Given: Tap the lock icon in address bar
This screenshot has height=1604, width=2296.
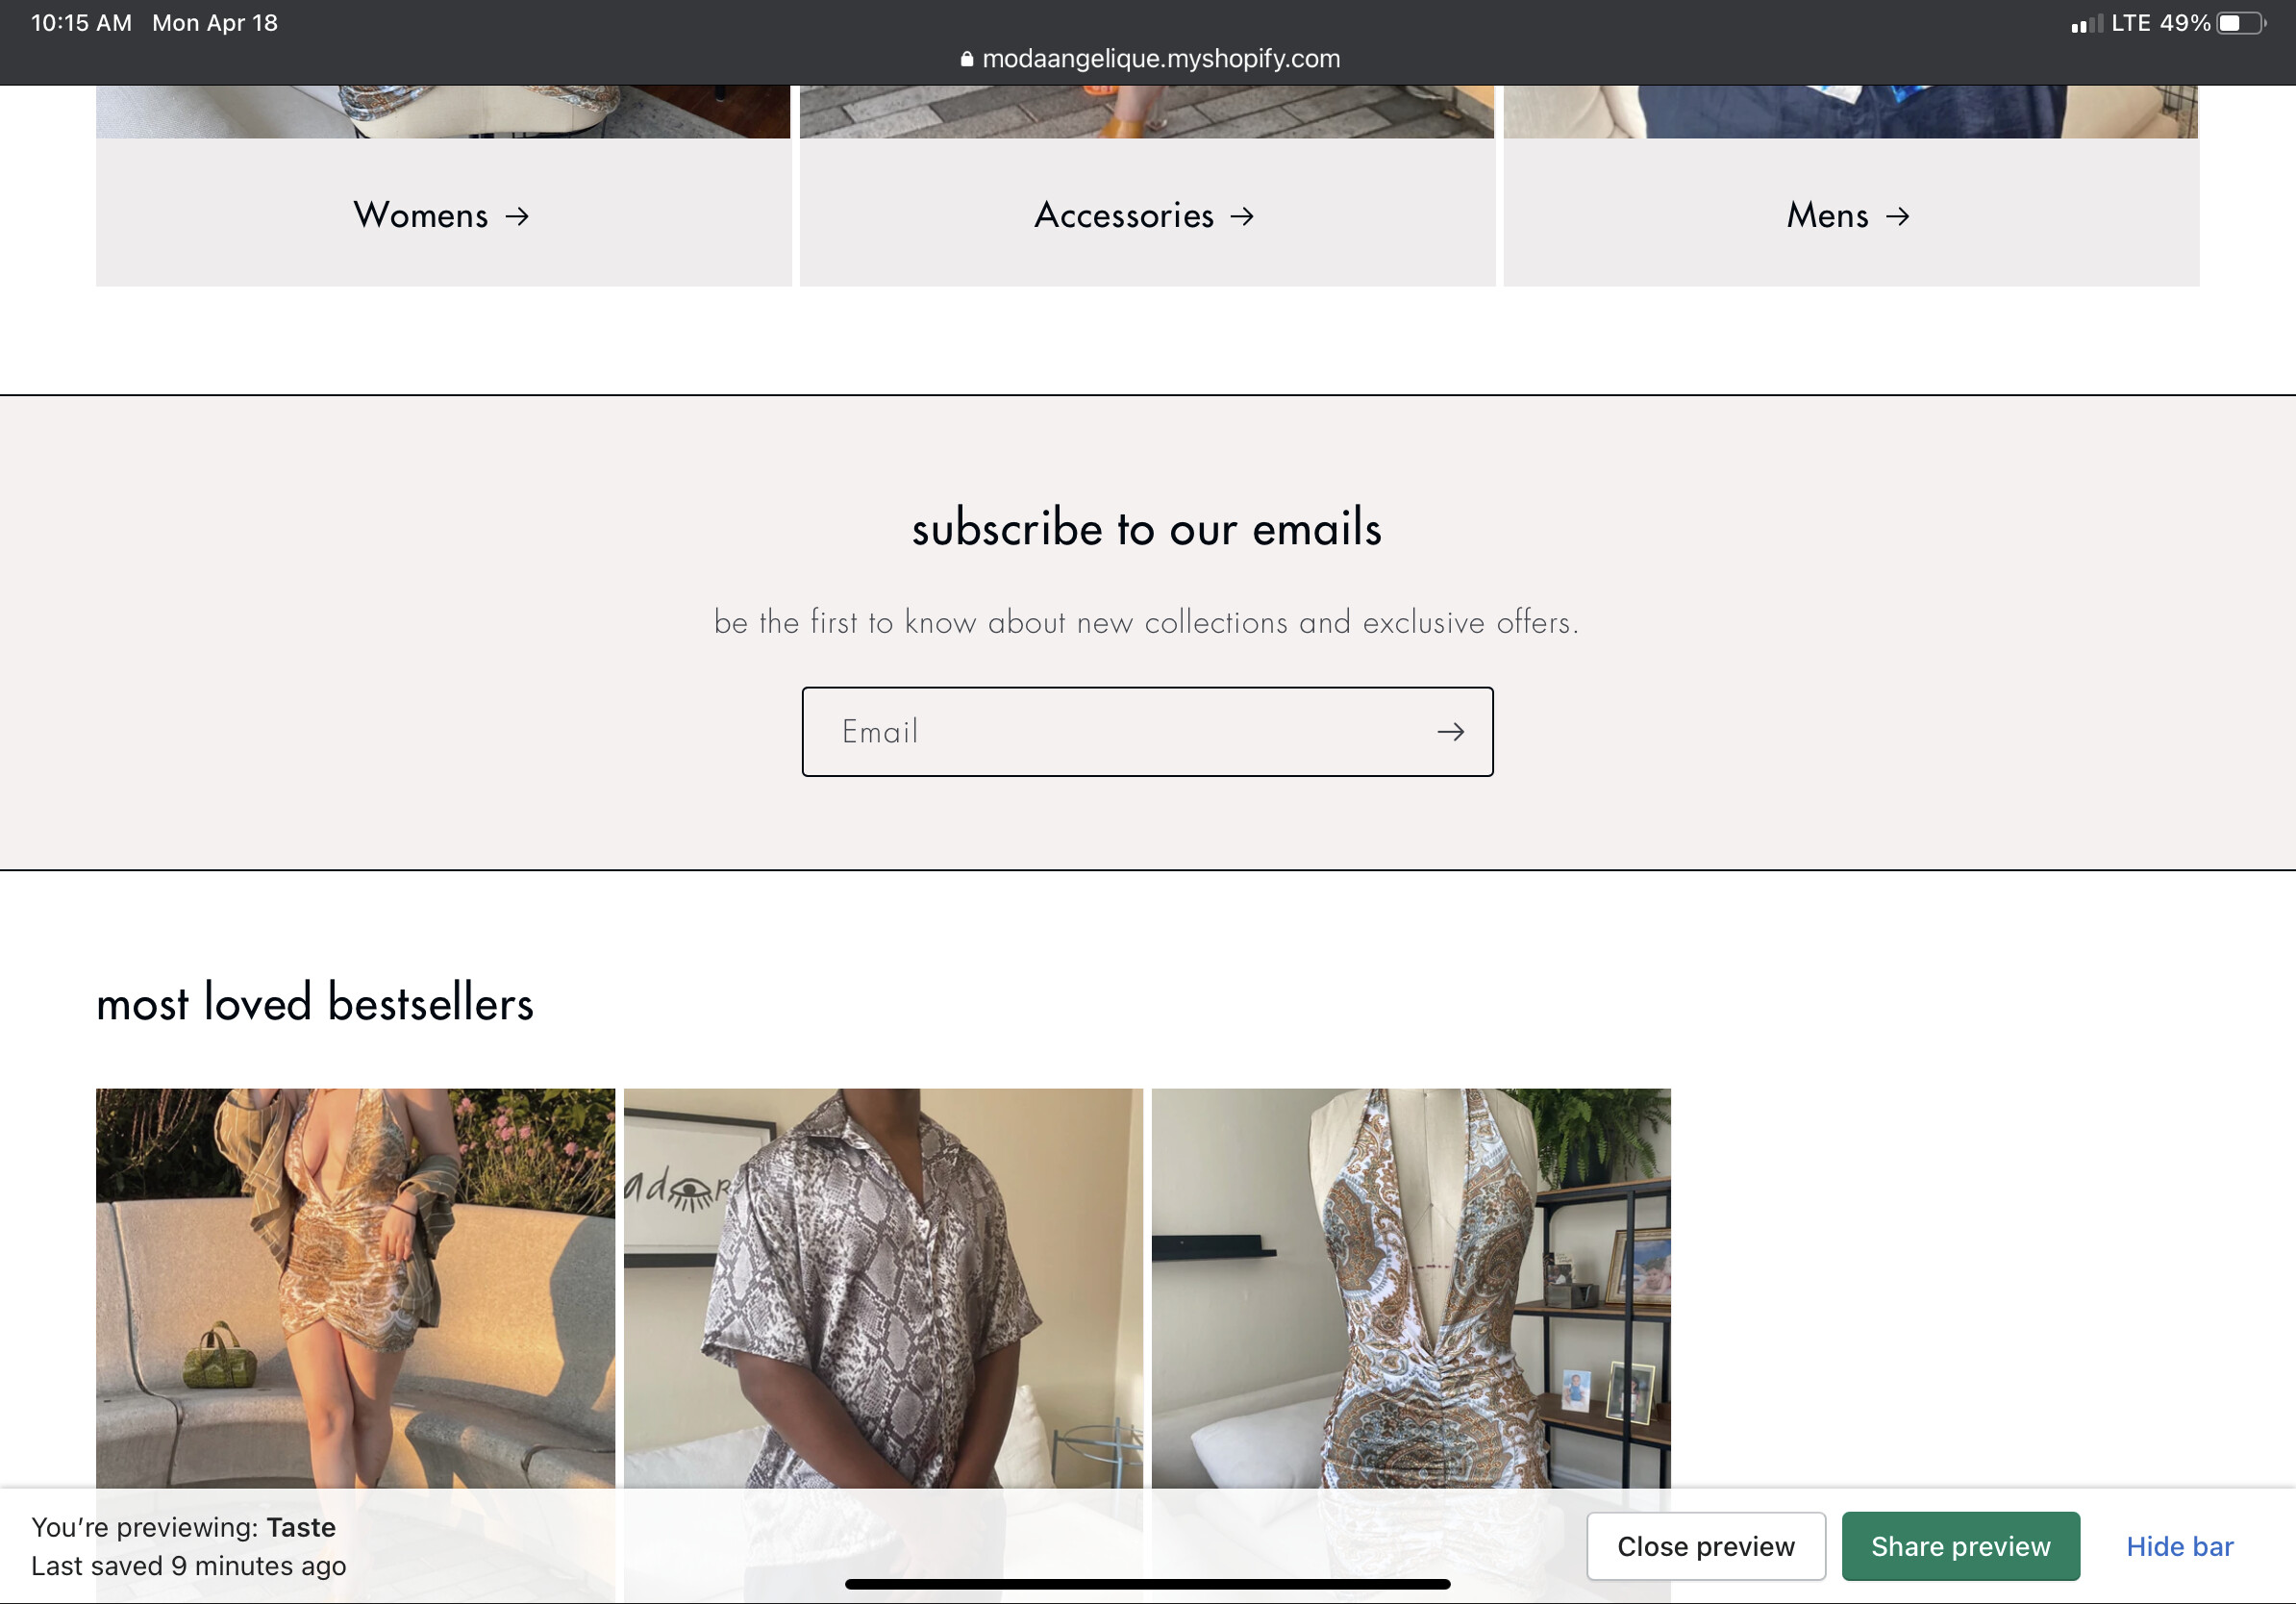Looking at the screenshot, I should point(967,59).
